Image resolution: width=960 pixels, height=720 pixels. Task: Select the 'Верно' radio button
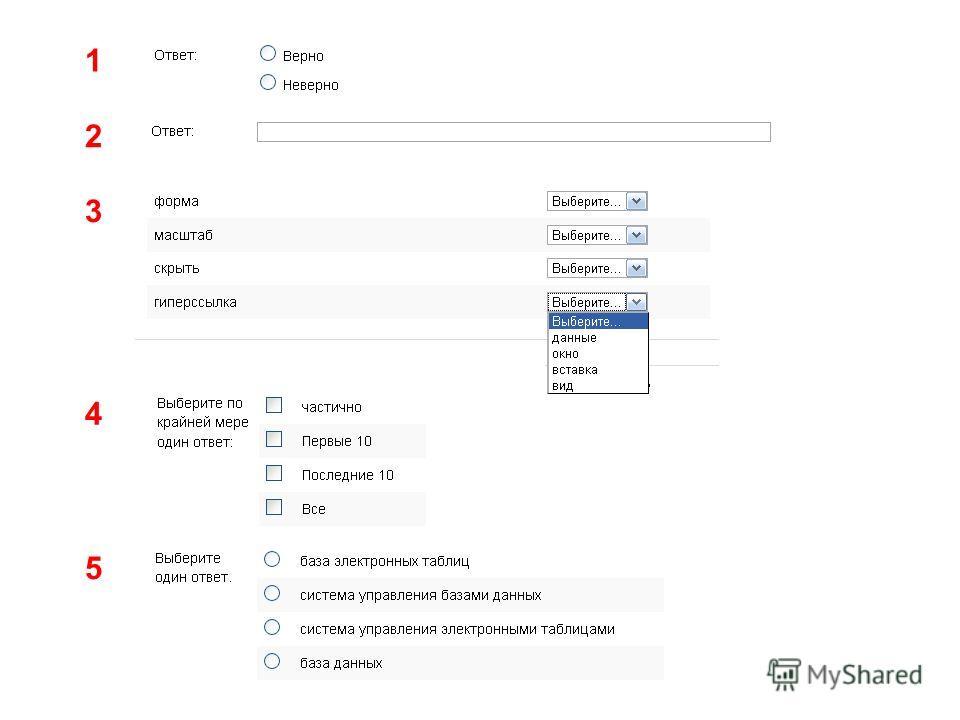pos(268,54)
